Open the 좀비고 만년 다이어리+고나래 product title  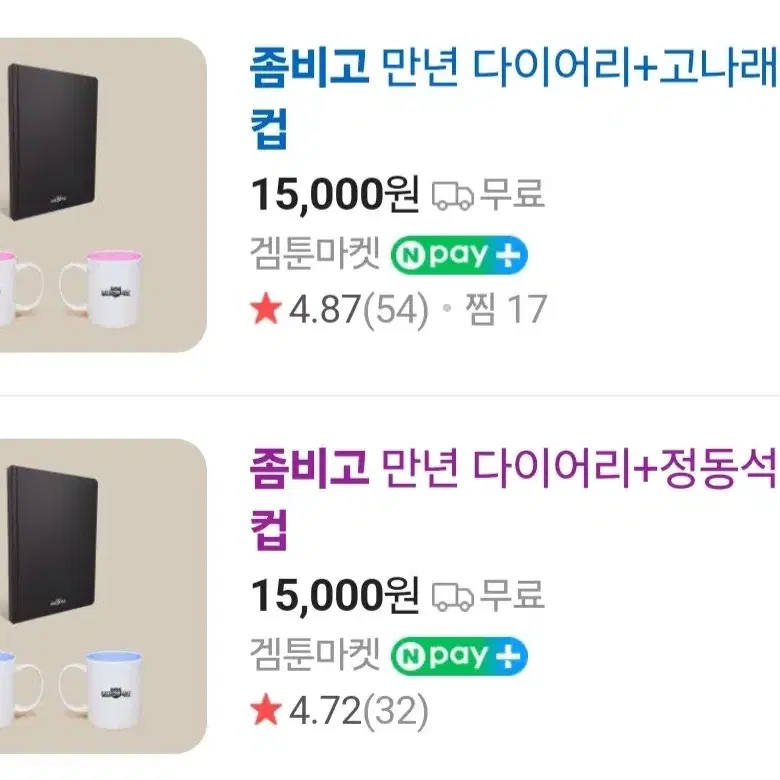pyautogui.click(x=514, y=96)
